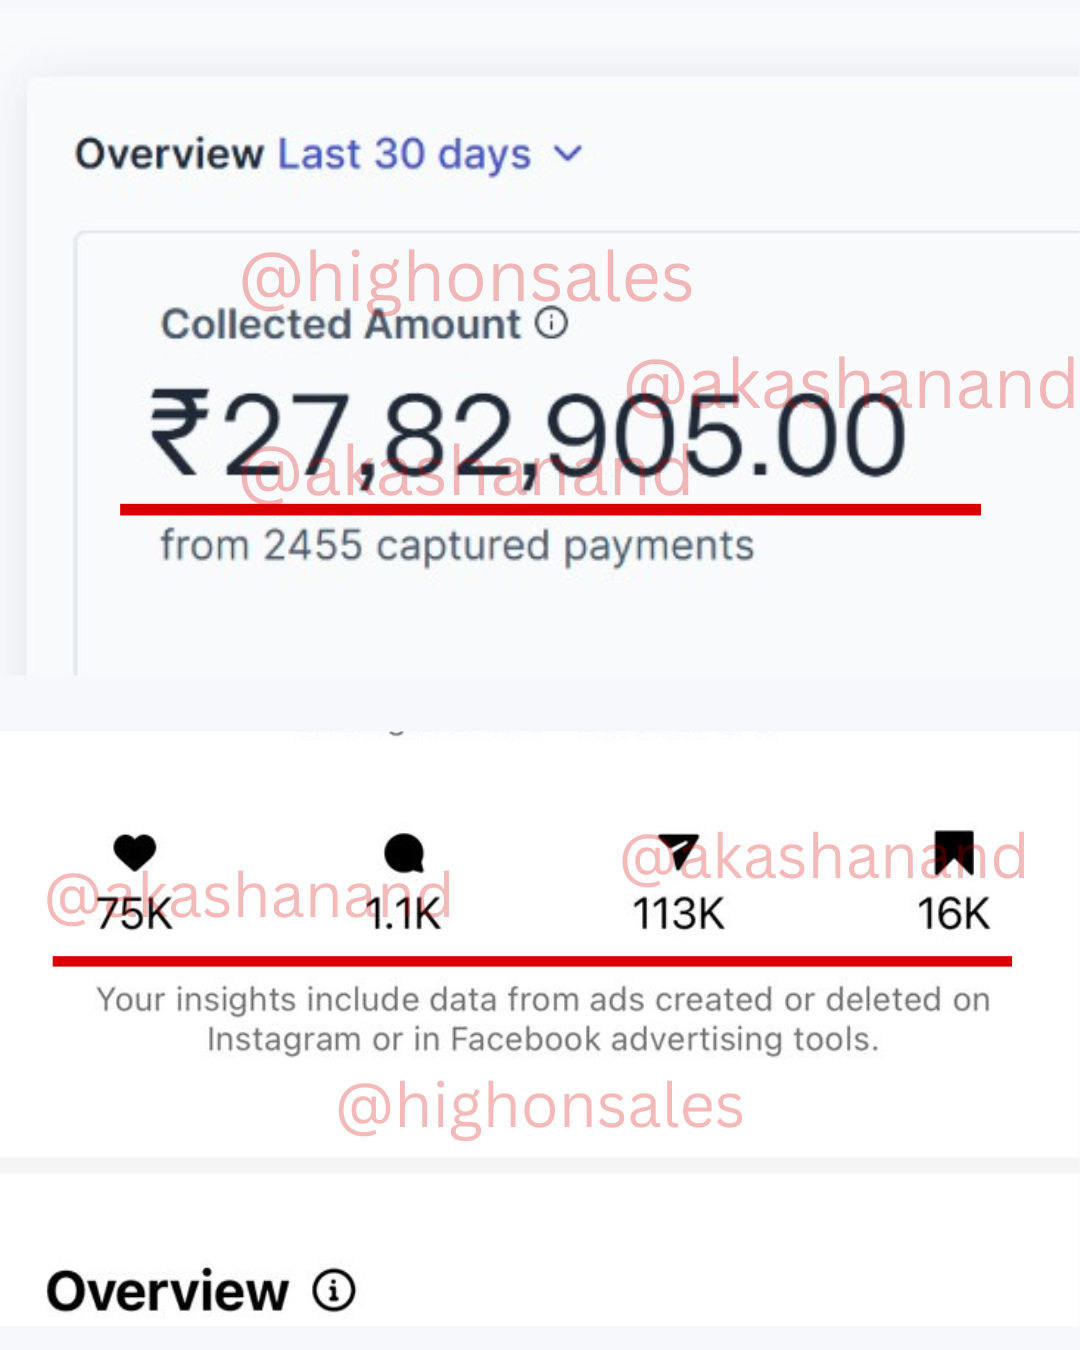Screen dimensions: 1080x1350
Task: Click the bottom Overview section heading
Action: coord(168,1291)
